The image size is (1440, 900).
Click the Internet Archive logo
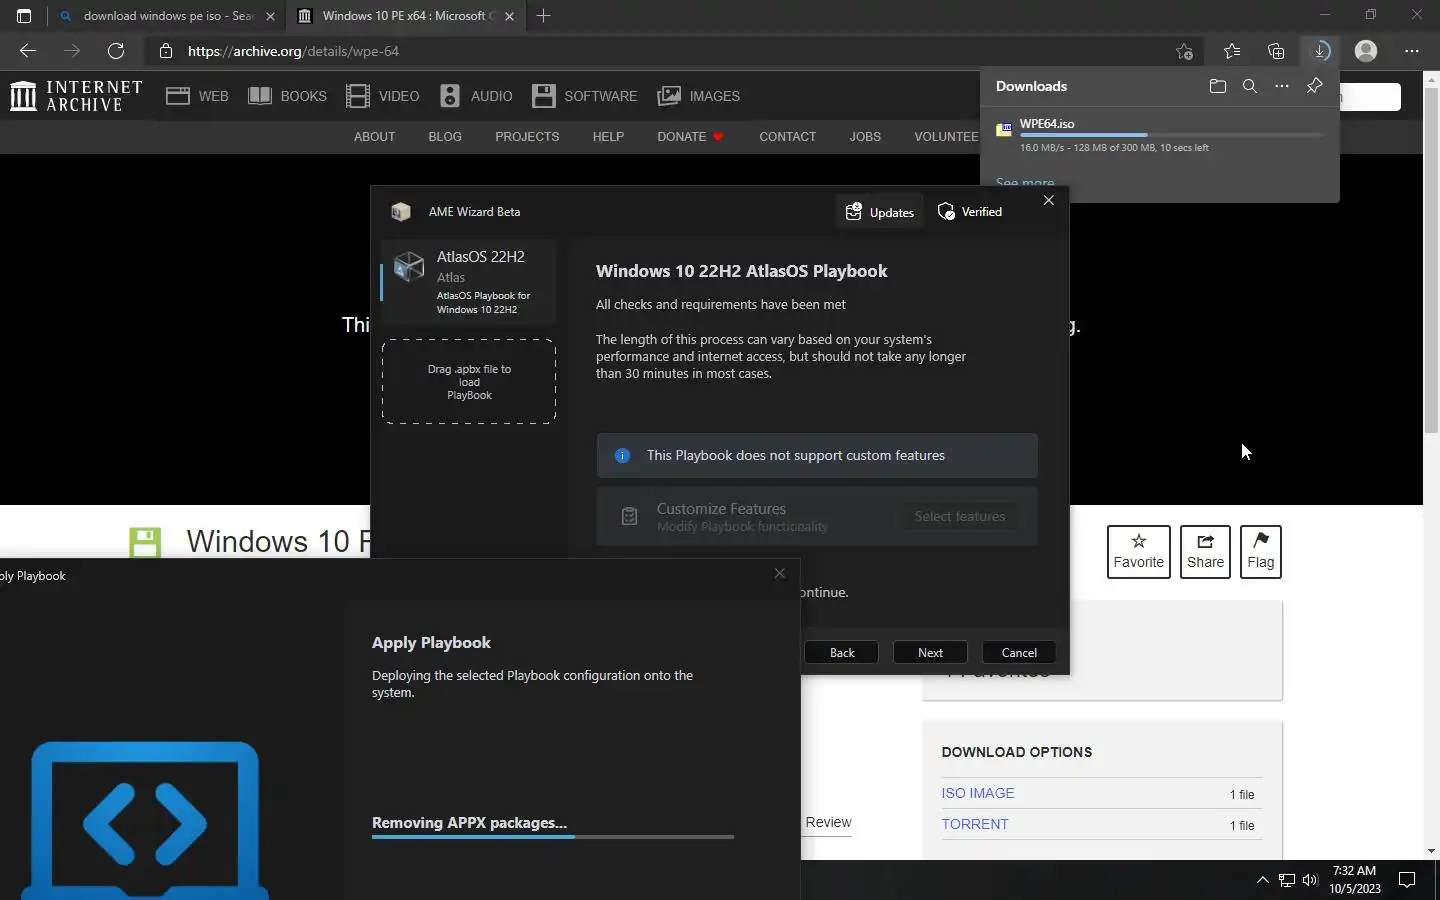pyautogui.click(x=76, y=96)
